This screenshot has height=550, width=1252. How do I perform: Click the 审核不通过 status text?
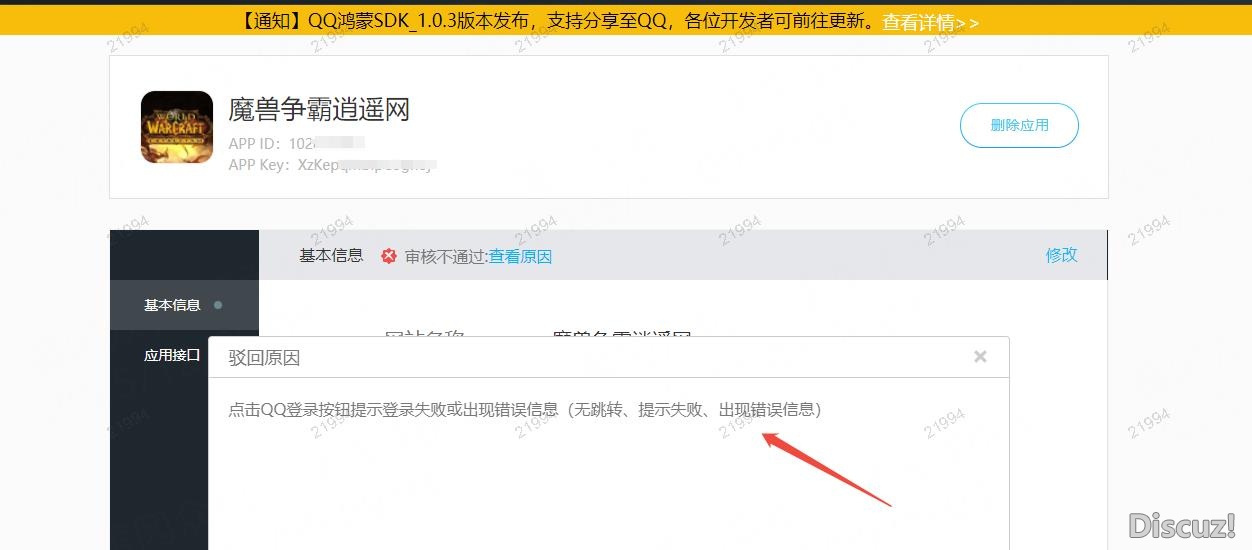click(445, 256)
